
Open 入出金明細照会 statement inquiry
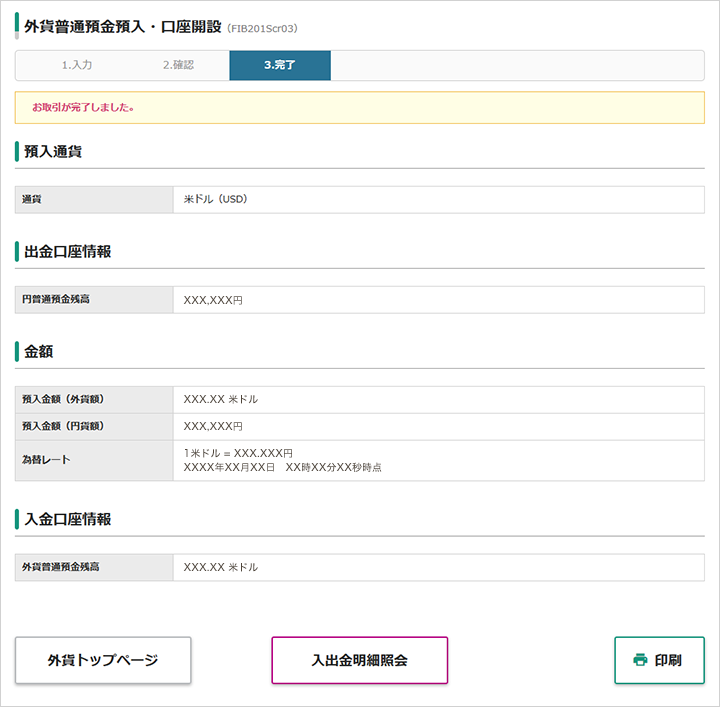coord(360,660)
